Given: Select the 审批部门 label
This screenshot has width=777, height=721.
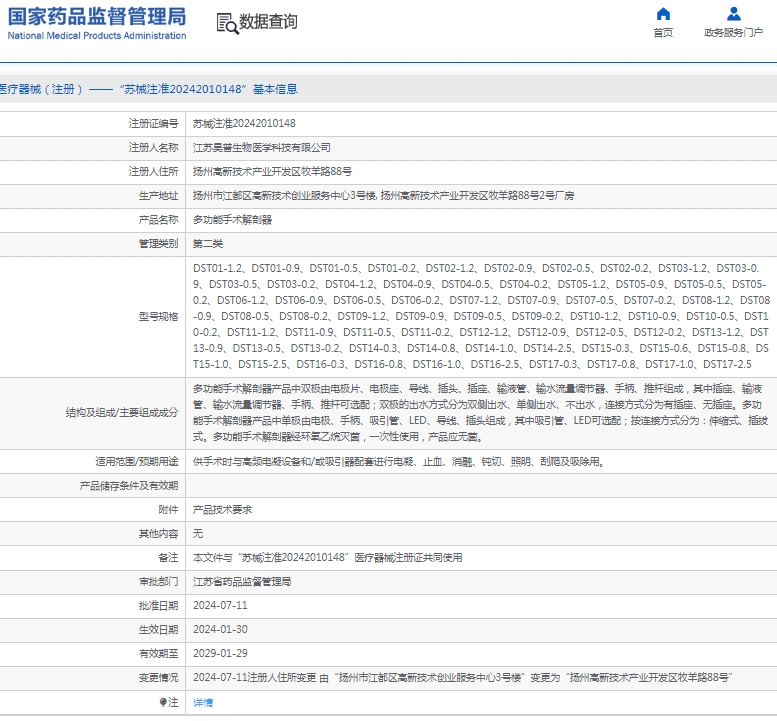Looking at the screenshot, I should coord(158,582).
